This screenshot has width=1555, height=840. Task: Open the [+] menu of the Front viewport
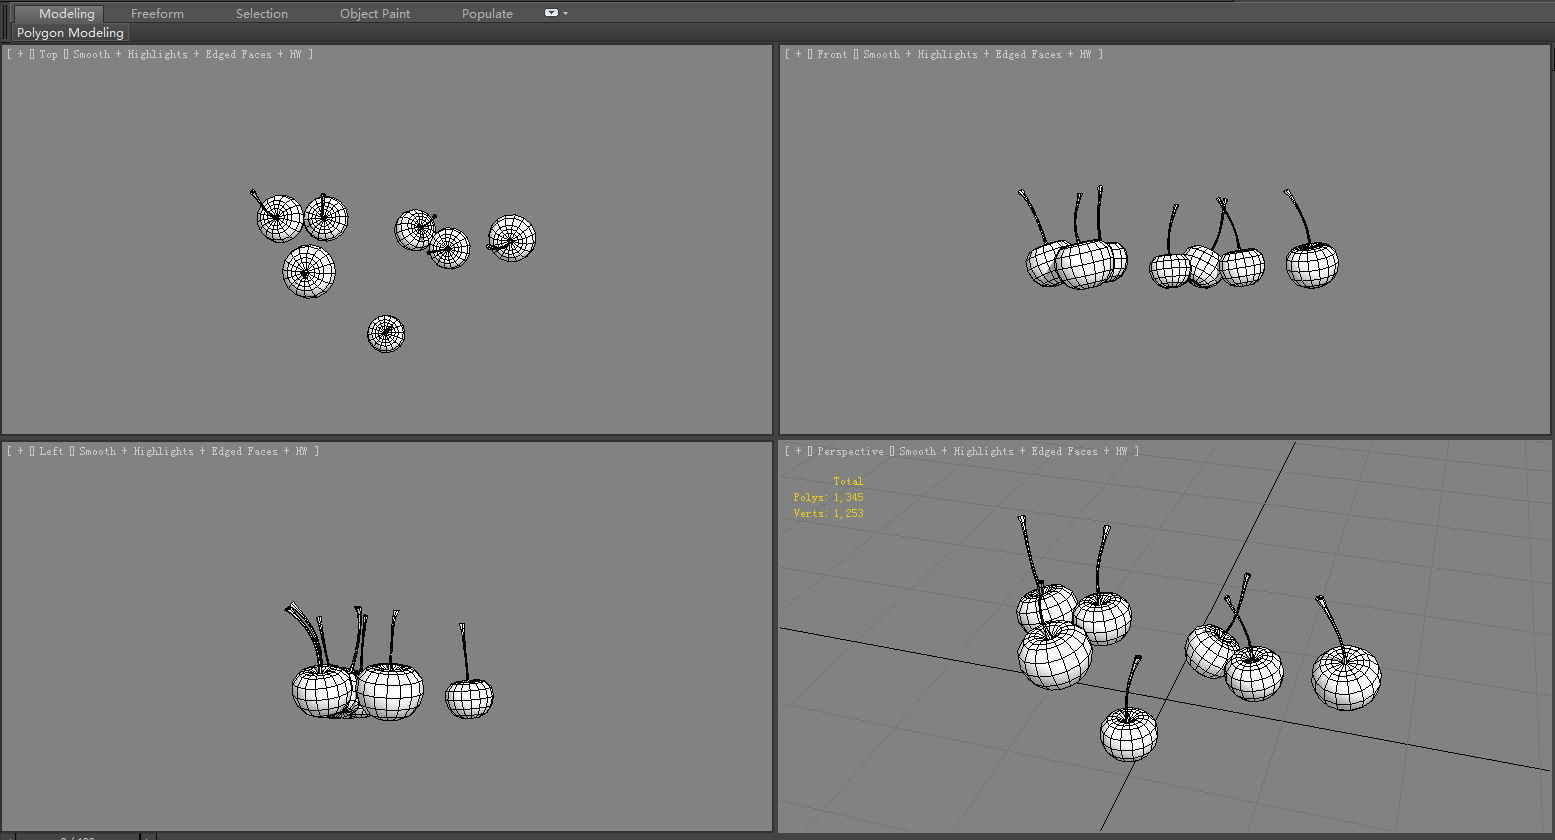point(798,55)
